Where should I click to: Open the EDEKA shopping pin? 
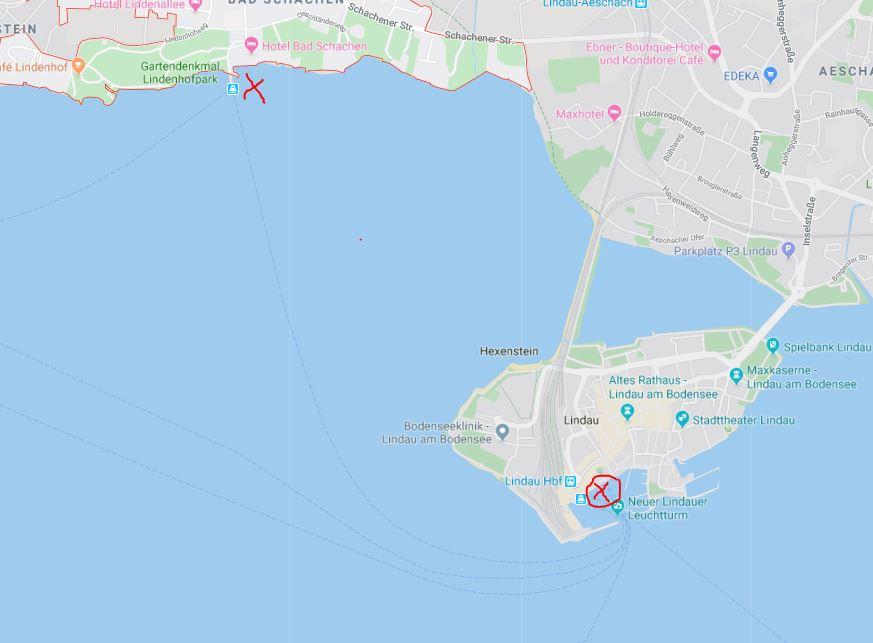(771, 75)
